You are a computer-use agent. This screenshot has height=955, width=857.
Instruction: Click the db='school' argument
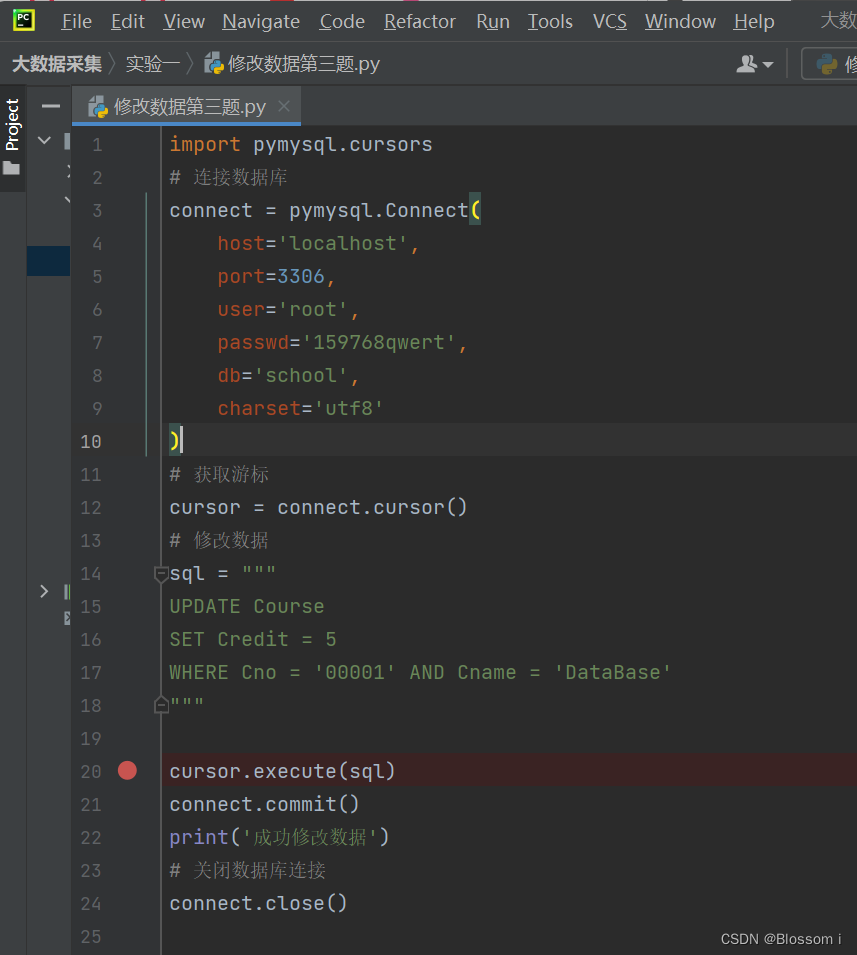(288, 375)
